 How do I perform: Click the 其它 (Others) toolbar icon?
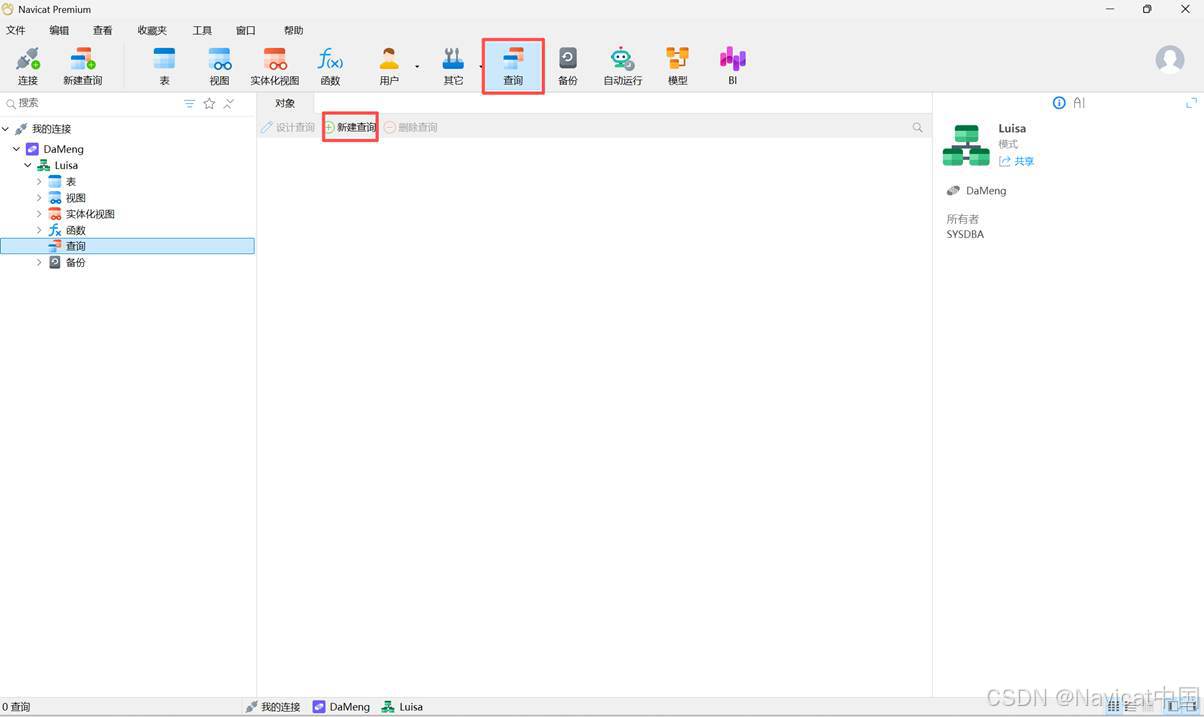(453, 66)
